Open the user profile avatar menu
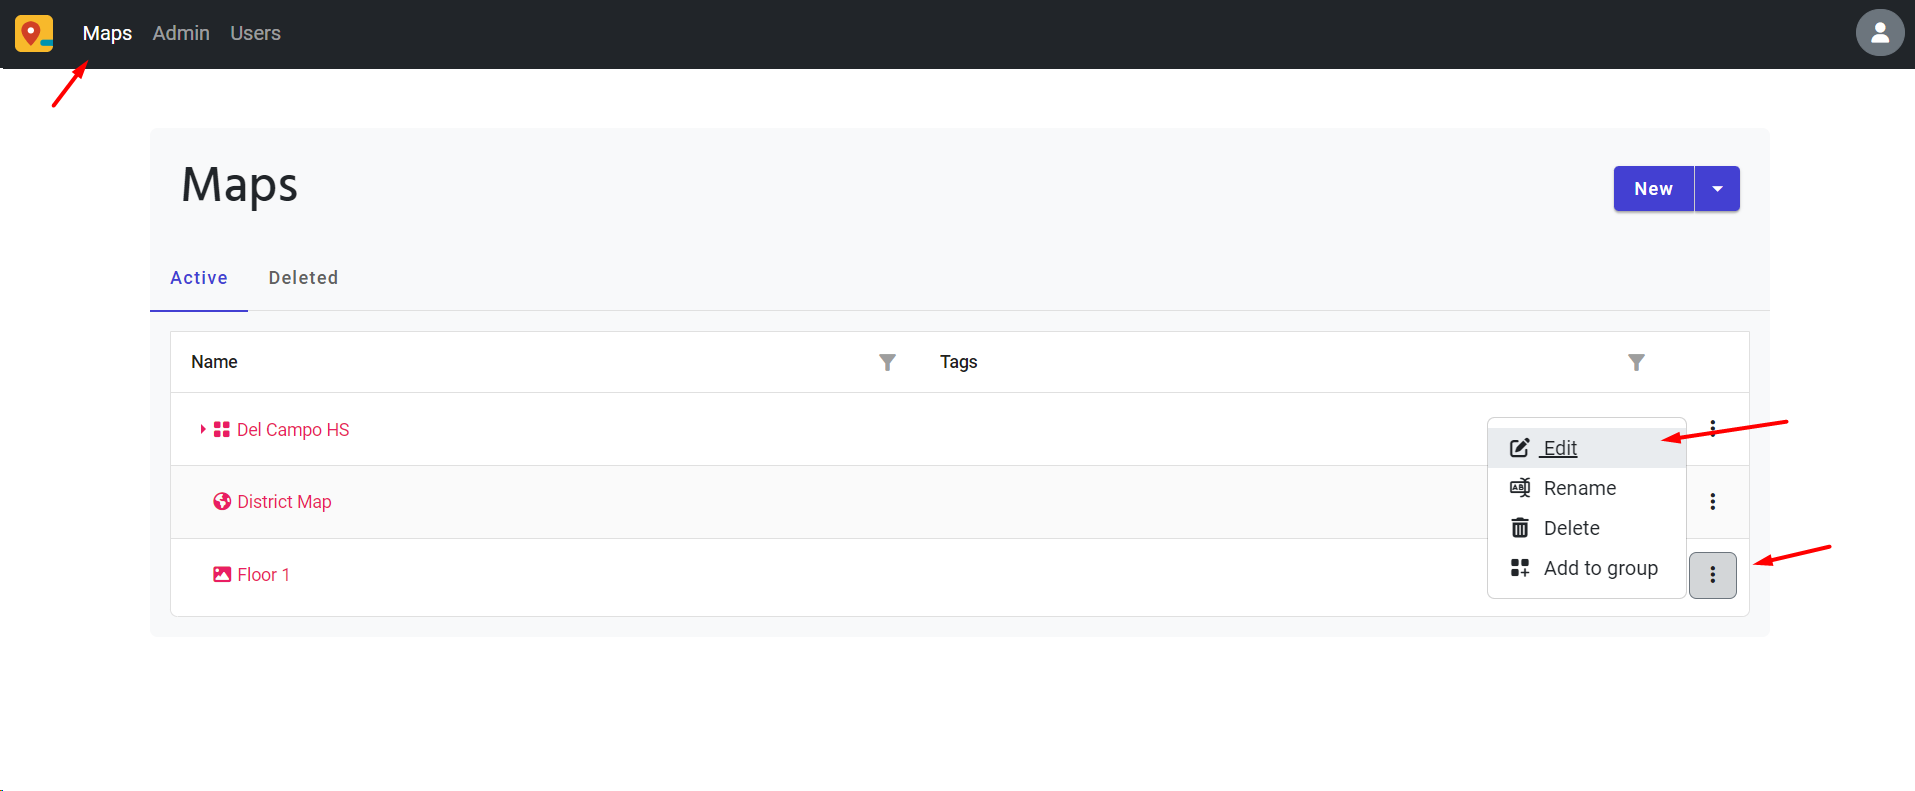The height and width of the screenshot is (791, 1915). (1879, 33)
